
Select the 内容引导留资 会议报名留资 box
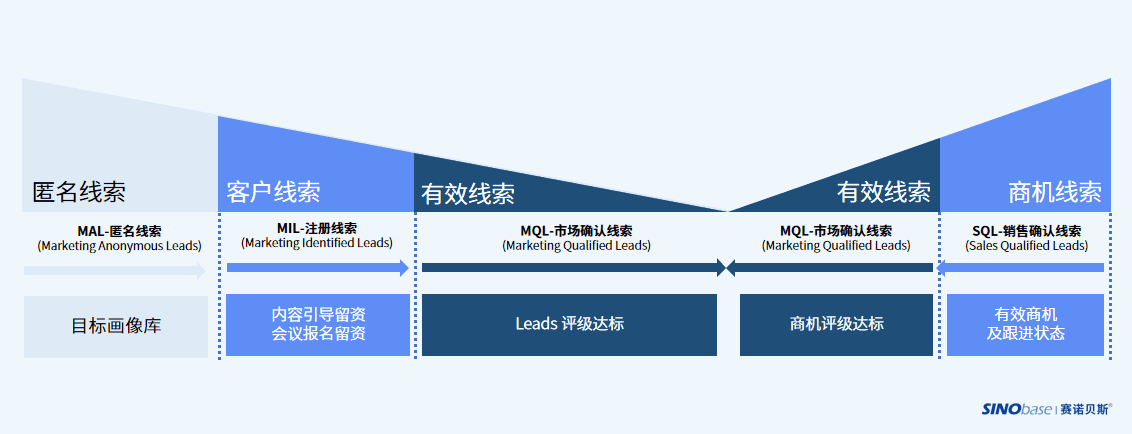pos(318,325)
